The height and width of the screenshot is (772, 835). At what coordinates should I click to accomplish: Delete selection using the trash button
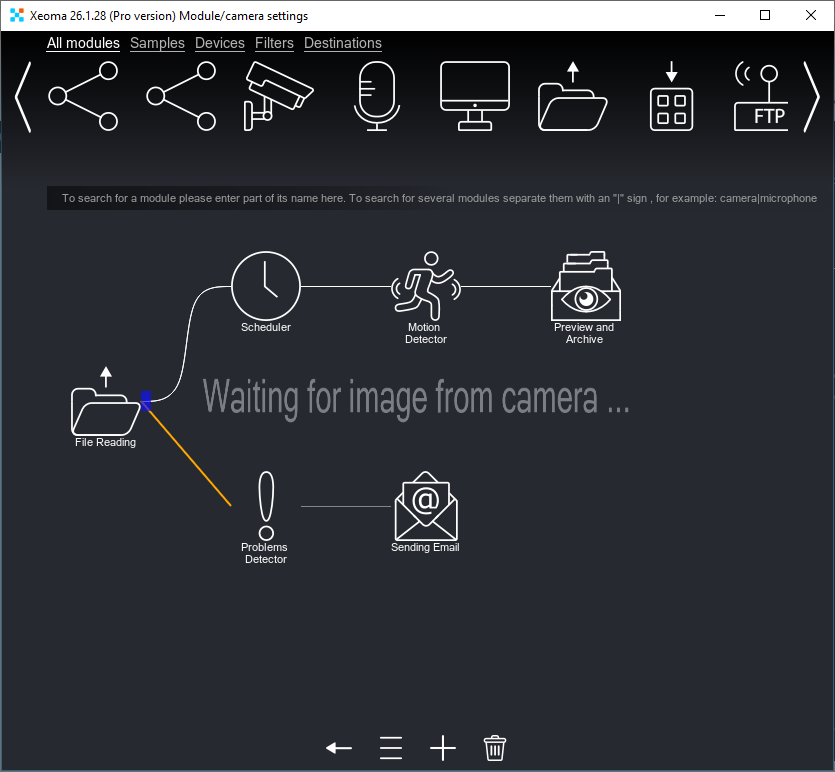click(494, 747)
